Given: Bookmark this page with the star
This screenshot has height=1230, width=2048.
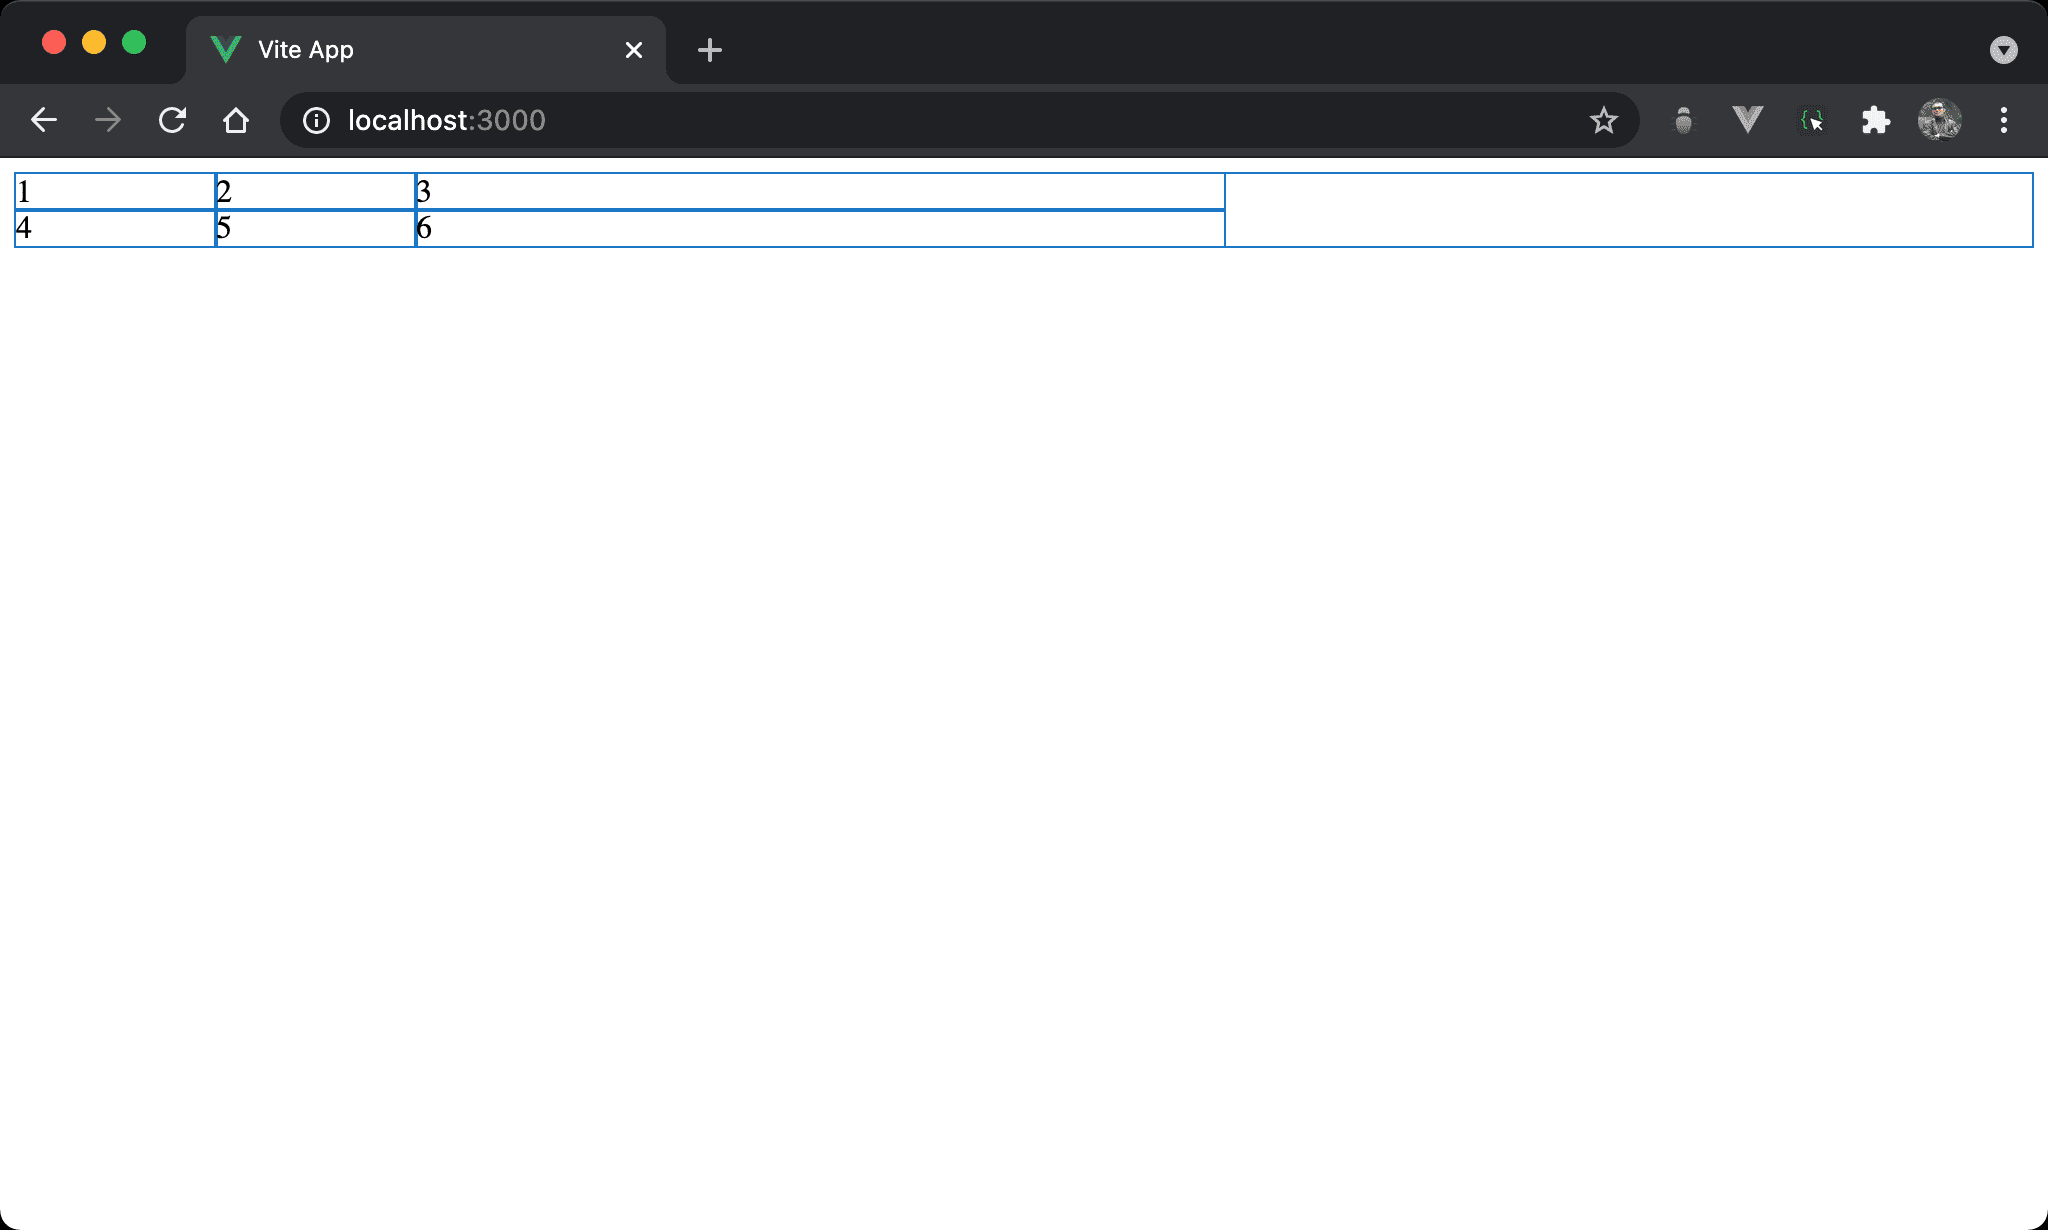Looking at the screenshot, I should pyautogui.click(x=1603, y=121).
